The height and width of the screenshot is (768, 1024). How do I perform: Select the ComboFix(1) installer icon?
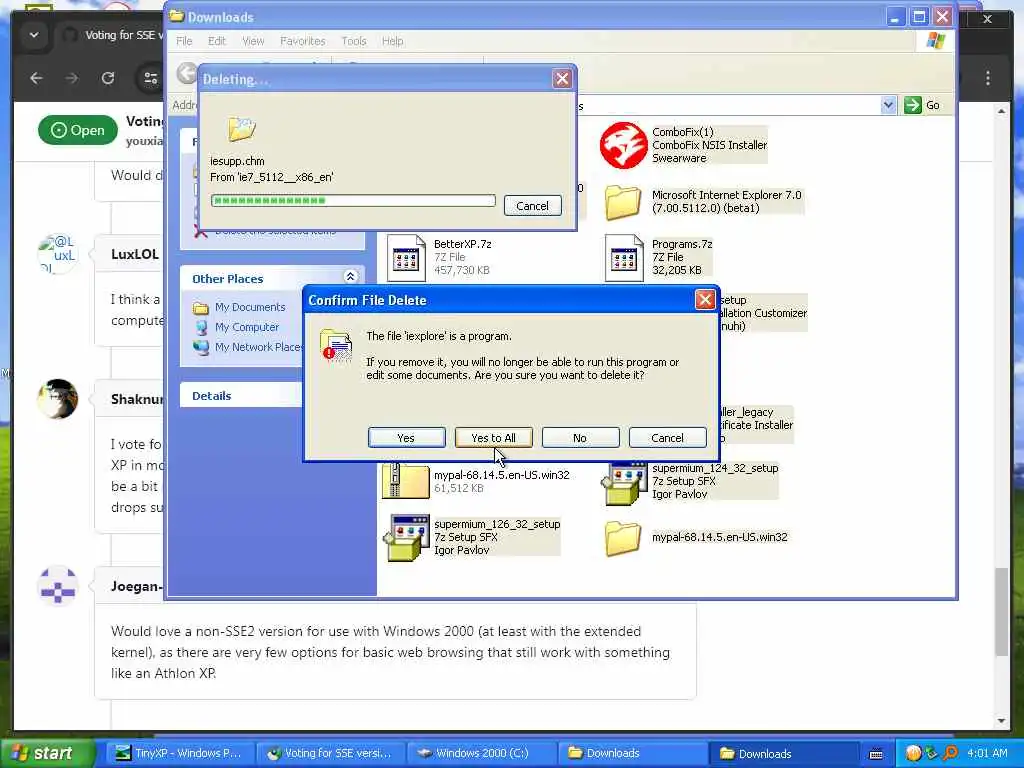[623, 145]
